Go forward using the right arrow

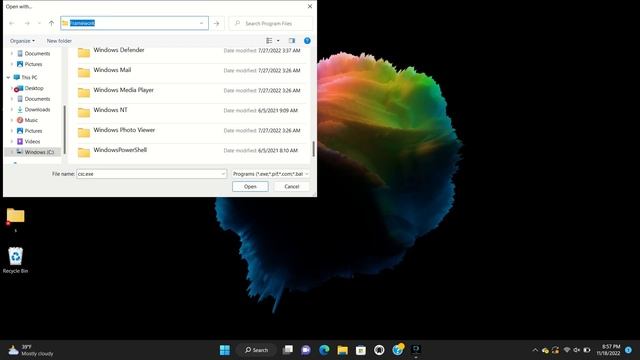coord(27,23)
